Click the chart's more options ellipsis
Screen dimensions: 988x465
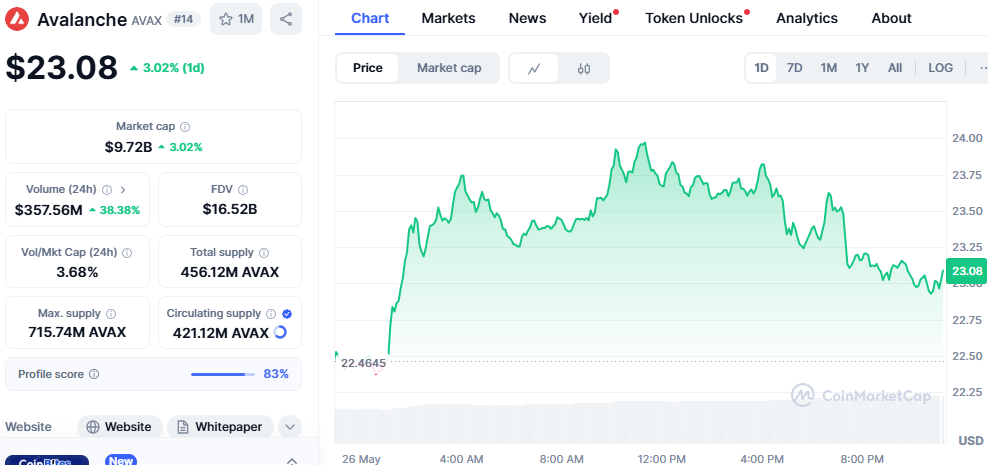pyautogui.click(x=982, y=68)
